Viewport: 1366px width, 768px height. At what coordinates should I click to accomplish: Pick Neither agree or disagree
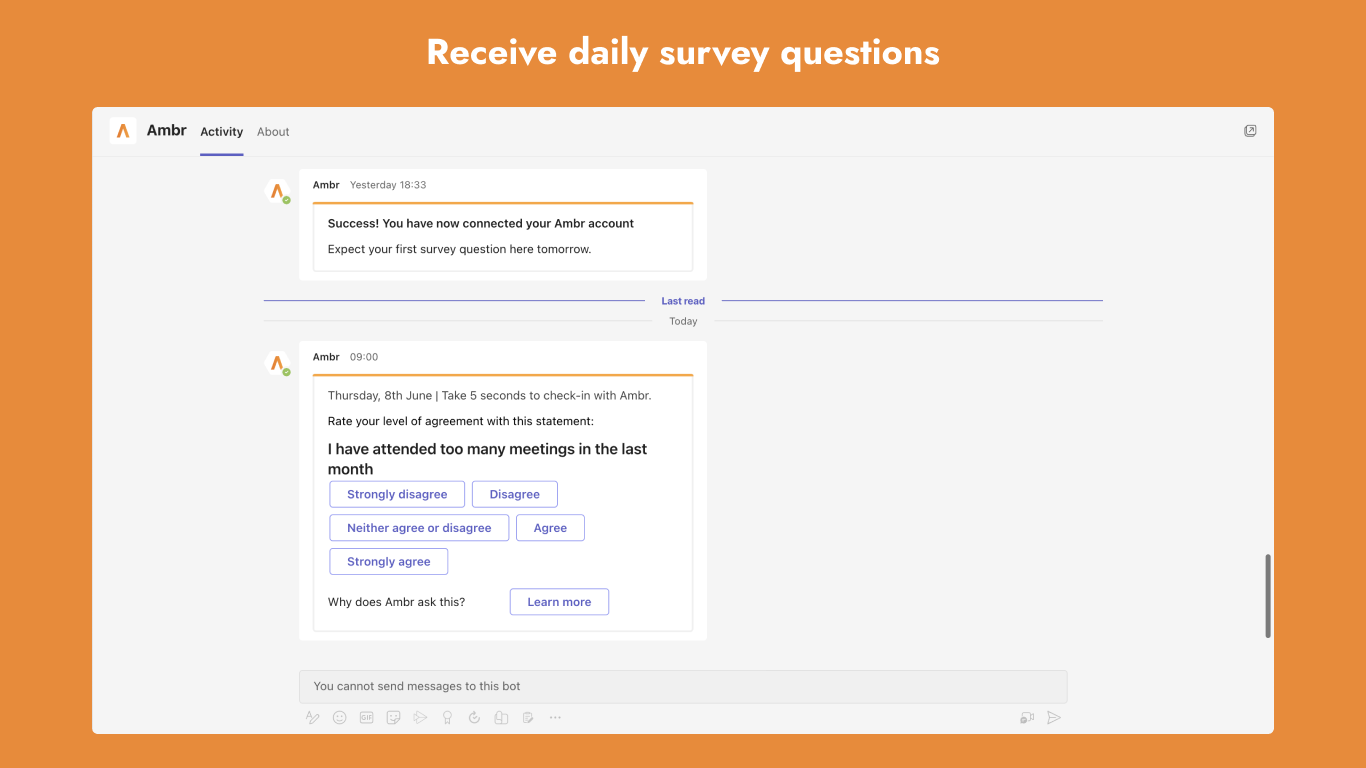point(419,528)
